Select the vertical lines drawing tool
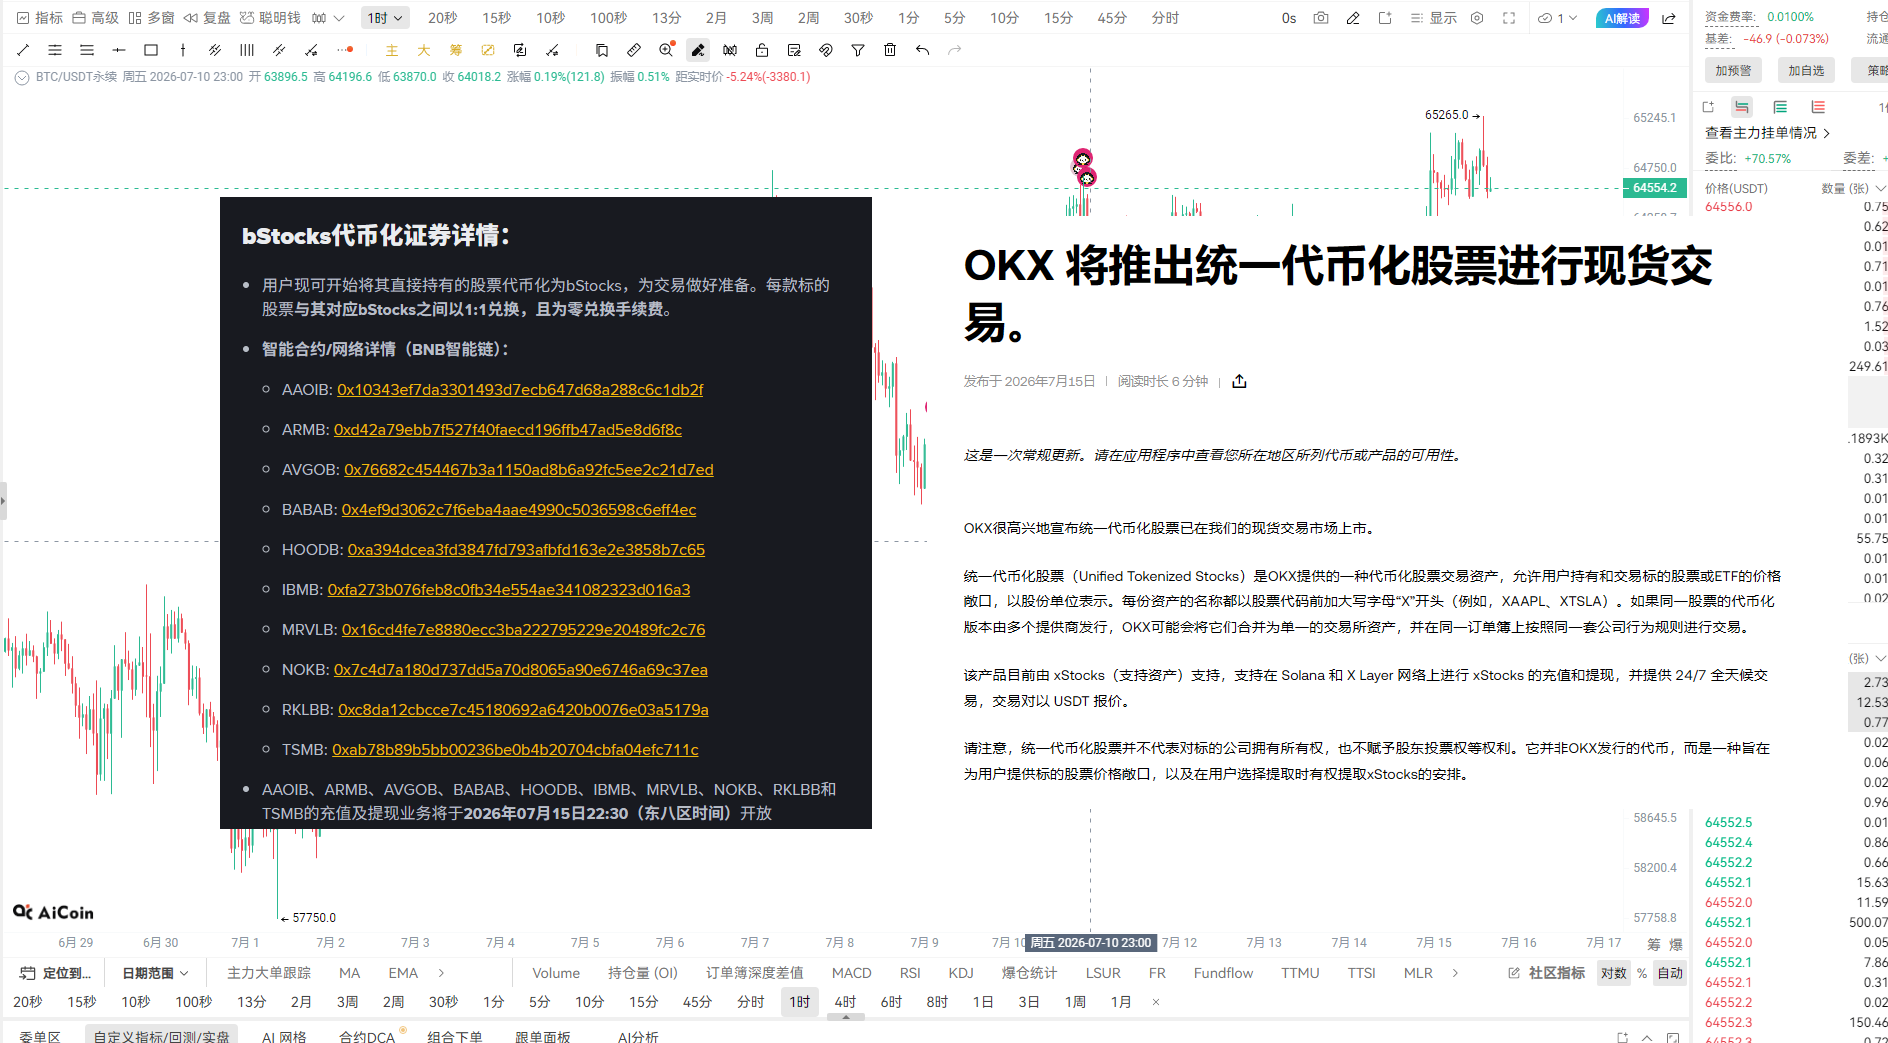The image size is (1888, 1043). click(247, 50)
